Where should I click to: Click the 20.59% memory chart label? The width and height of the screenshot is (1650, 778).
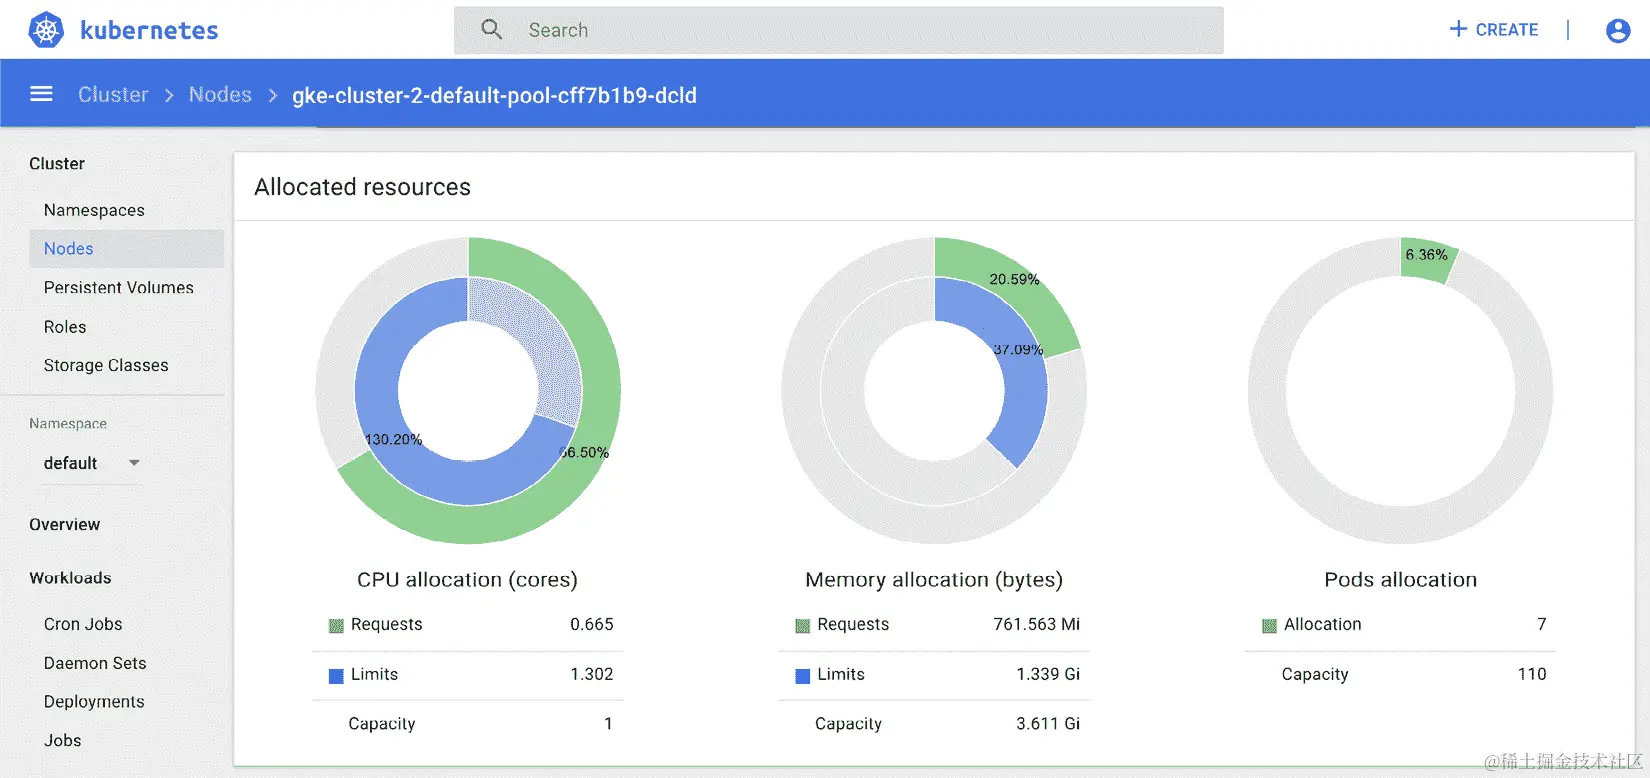tap(1014, 279)
